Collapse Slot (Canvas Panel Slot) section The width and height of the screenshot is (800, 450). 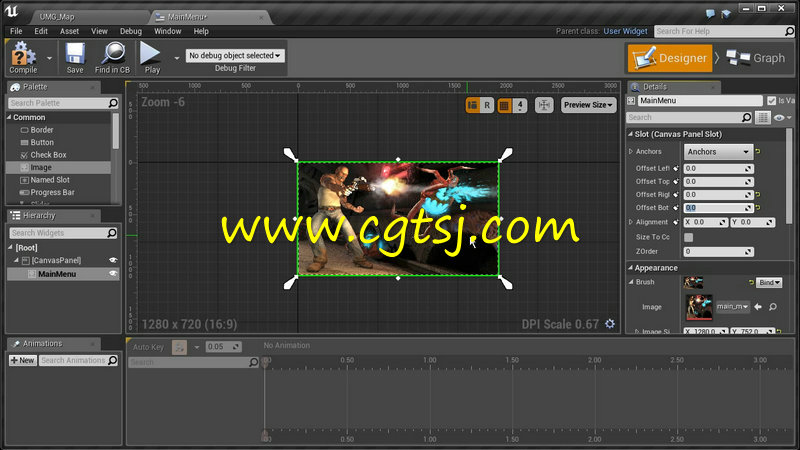[631, 134]
